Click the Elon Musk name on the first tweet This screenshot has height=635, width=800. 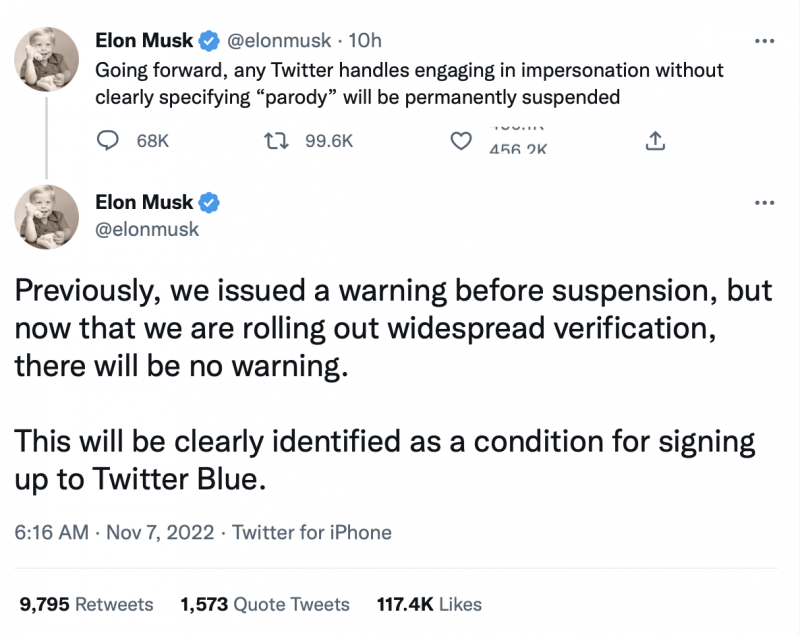[144, 40]
